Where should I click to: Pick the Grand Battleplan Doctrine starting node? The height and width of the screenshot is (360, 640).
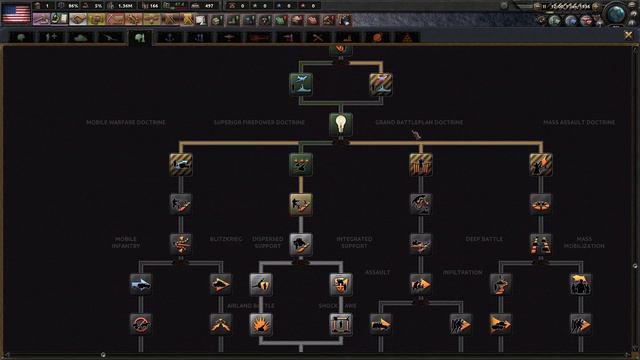point(421,164)
